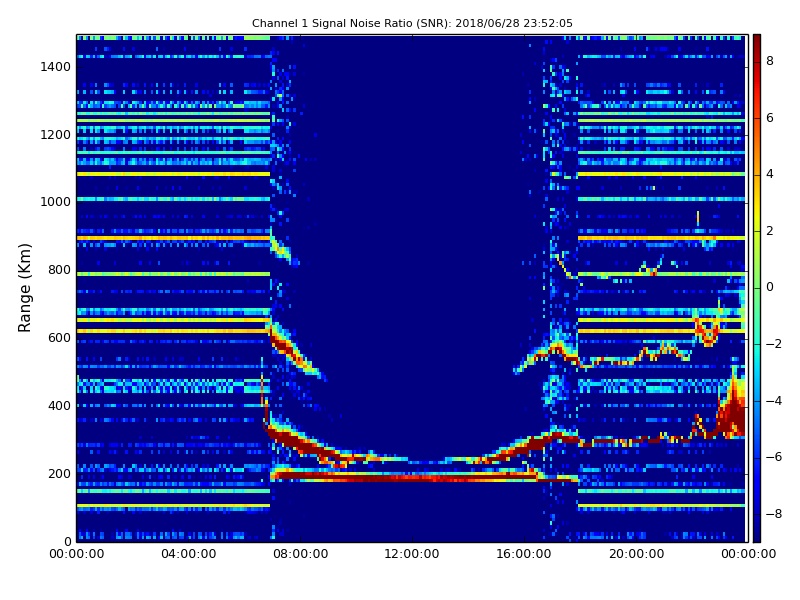800x600 pixels.
Task: Click the colorbar value label 2
Action: [769, 231]
